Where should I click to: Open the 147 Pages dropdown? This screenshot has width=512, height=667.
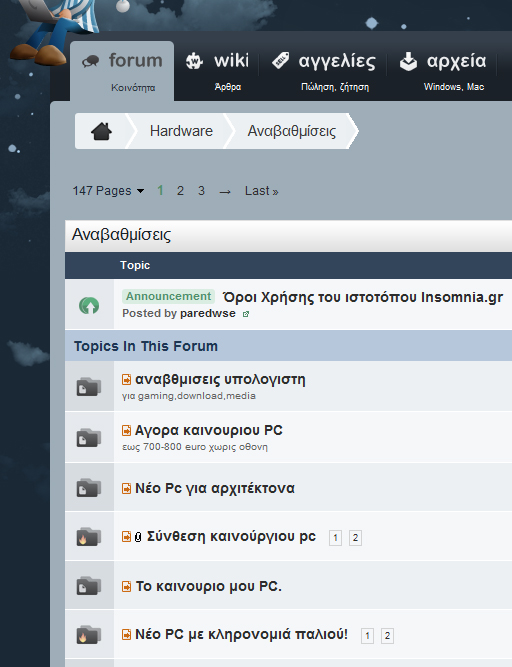108,191
